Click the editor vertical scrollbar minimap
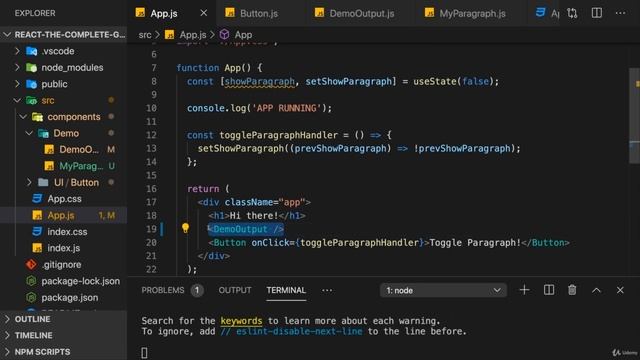The height and width of the screenshot is (360, 640). pyautogui.click(x=634, y=116)
